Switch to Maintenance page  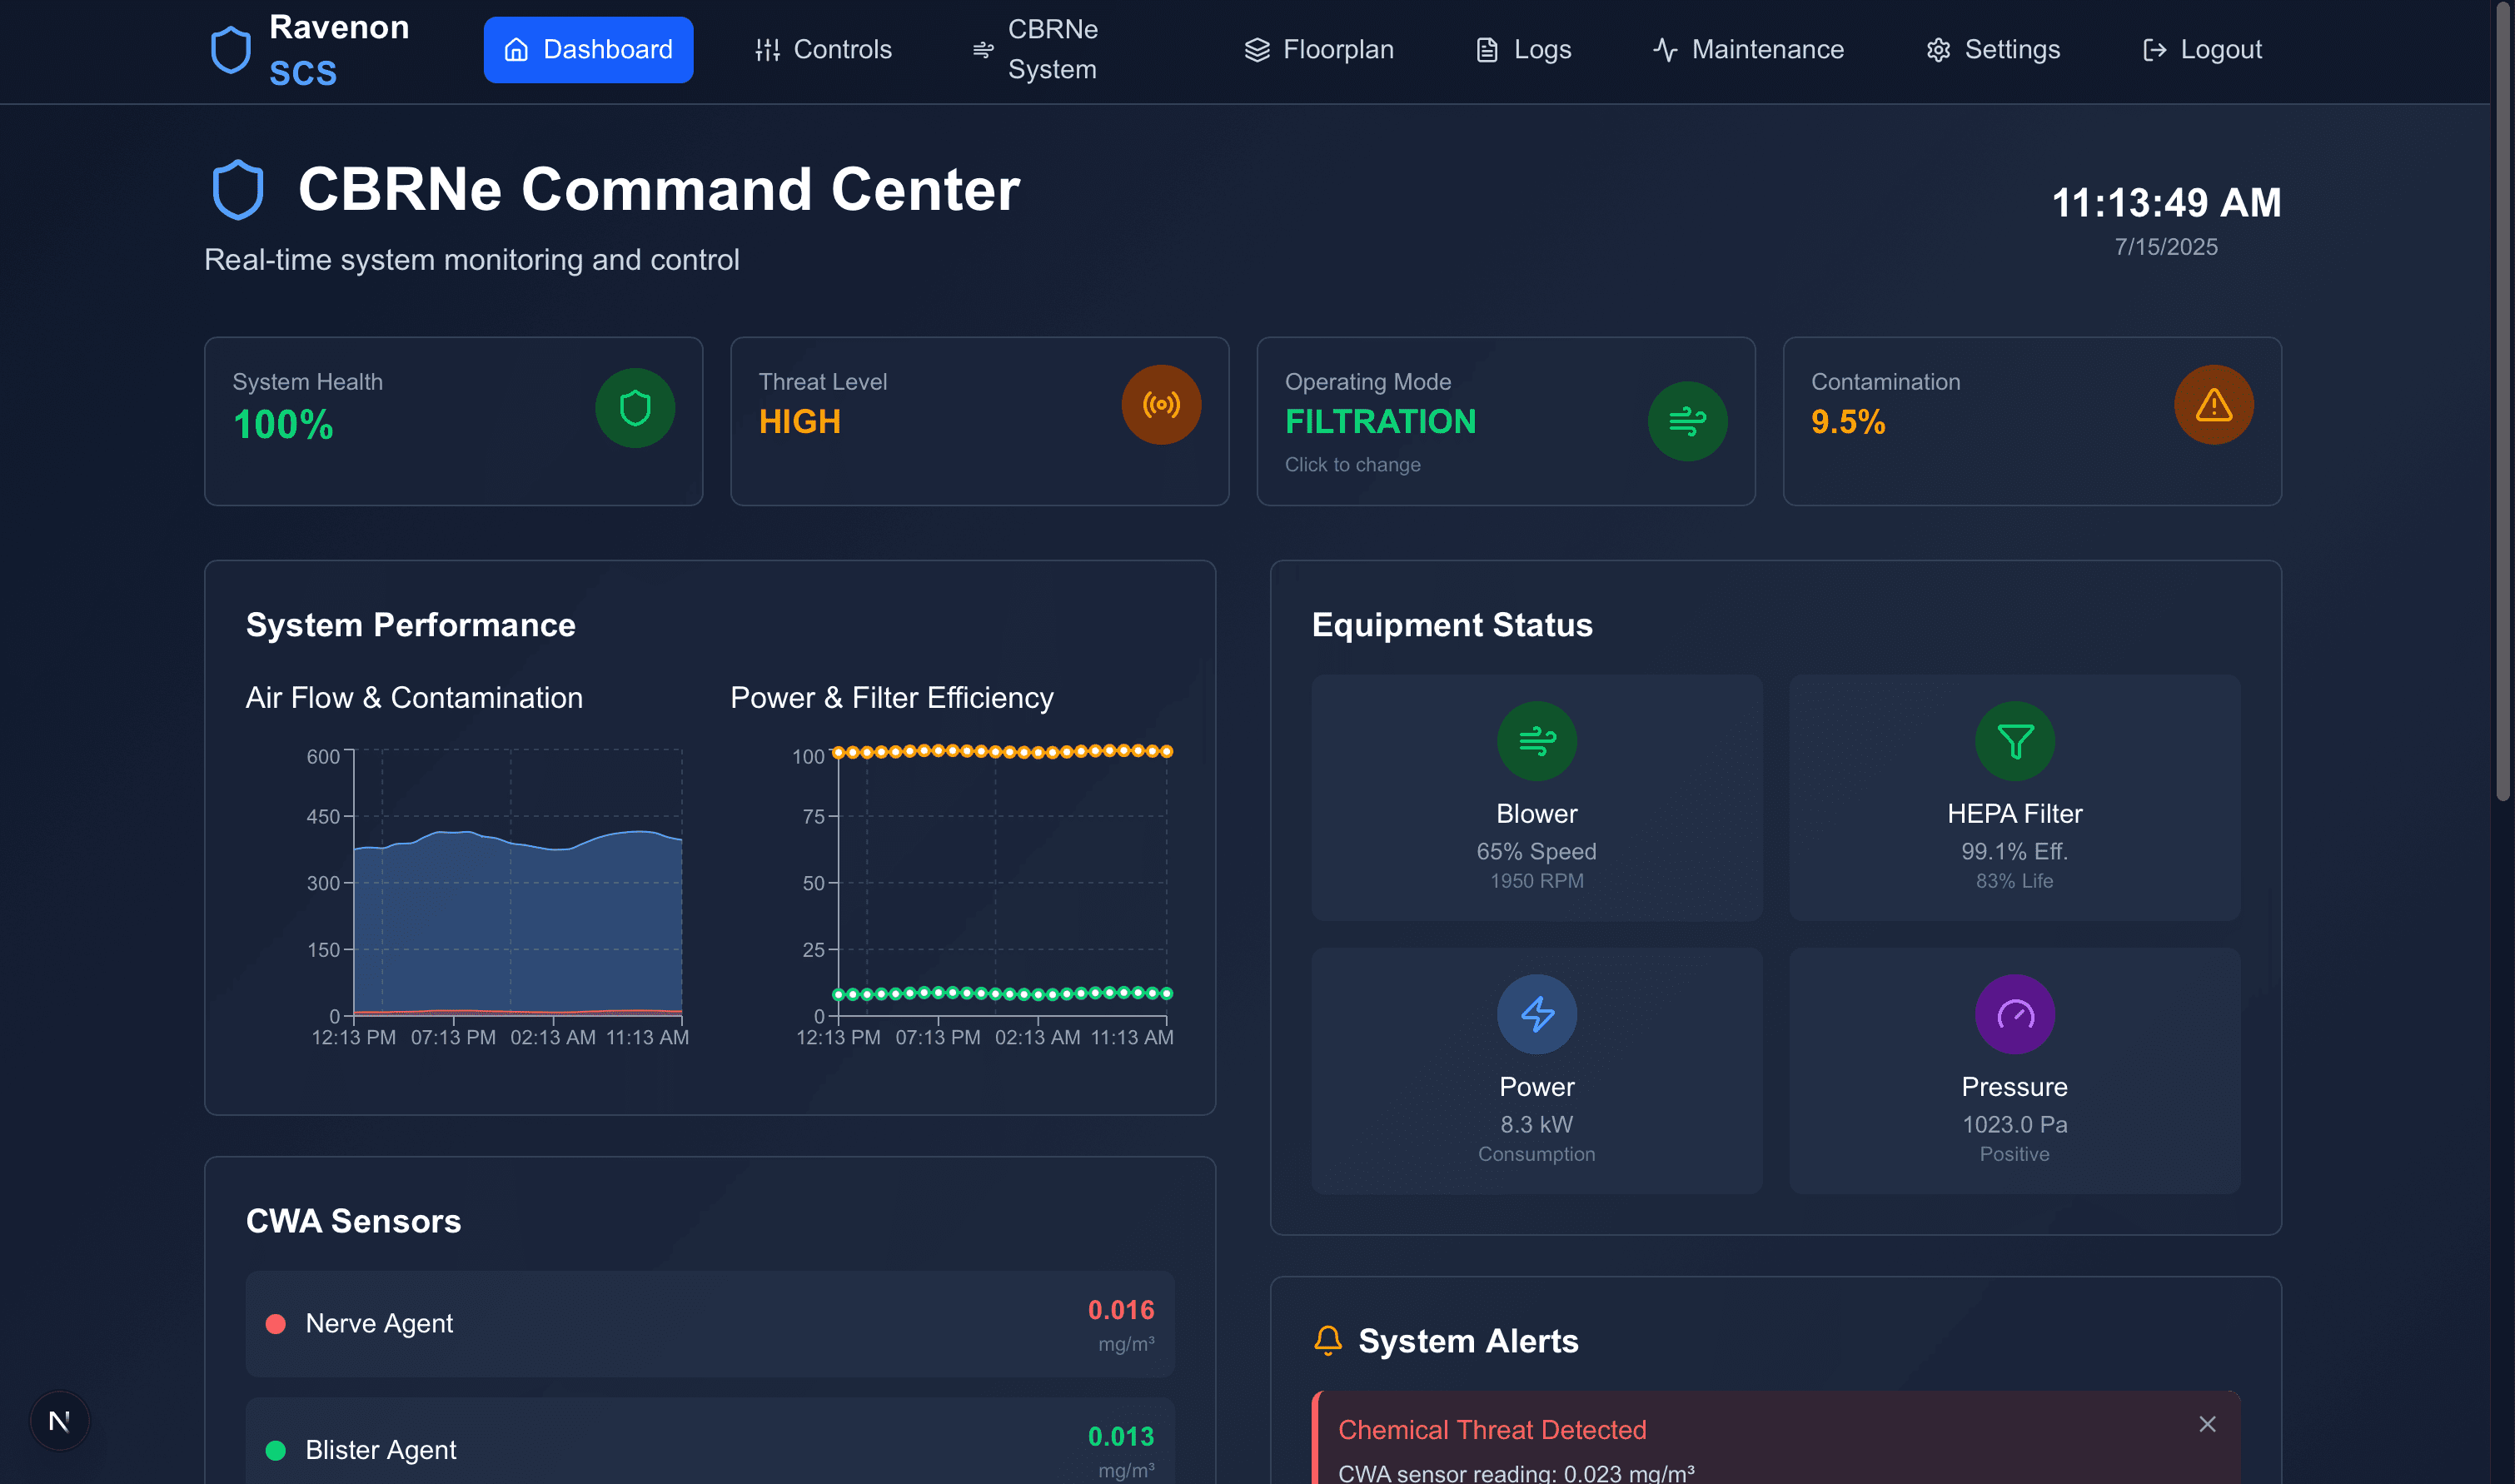pyautogui.click(x=1748, y=50)
